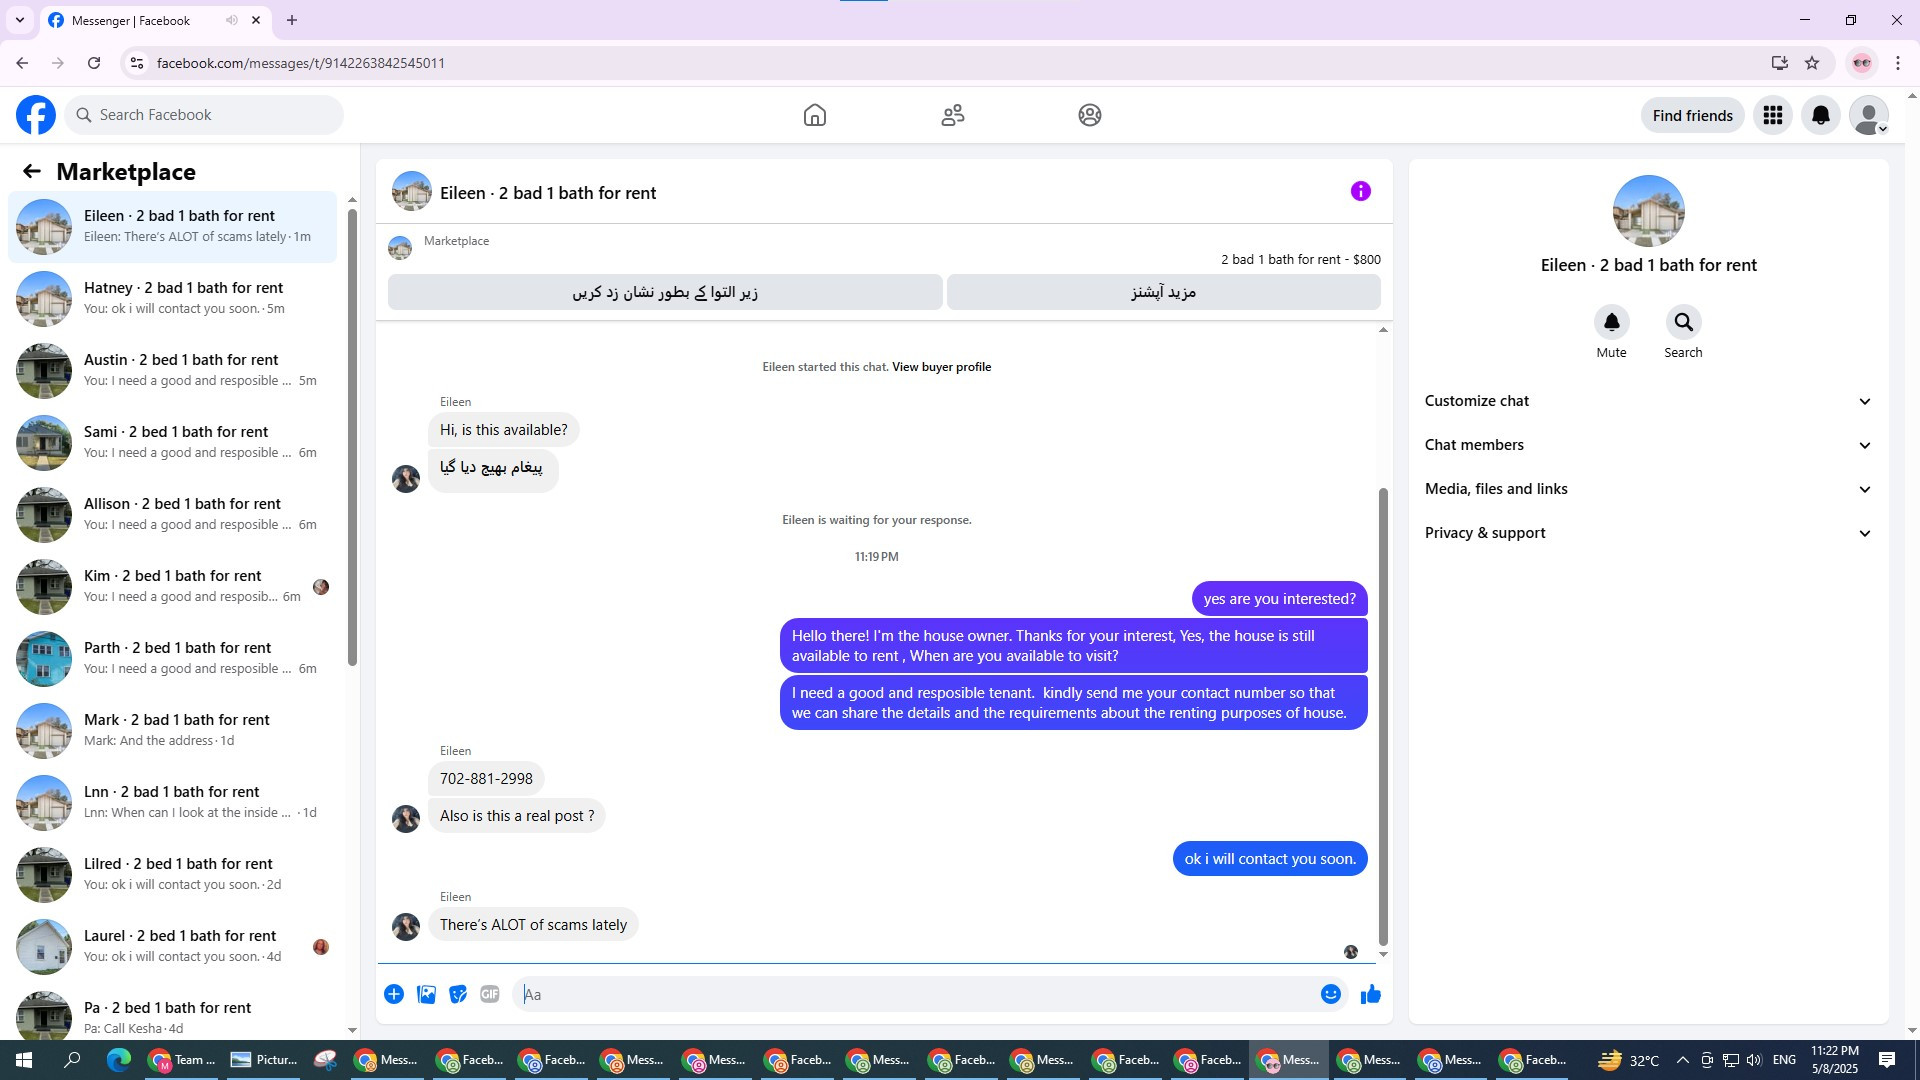Screen dimensions: 1920x1080
Task: Open more actions plus icon
Action: 394,994
